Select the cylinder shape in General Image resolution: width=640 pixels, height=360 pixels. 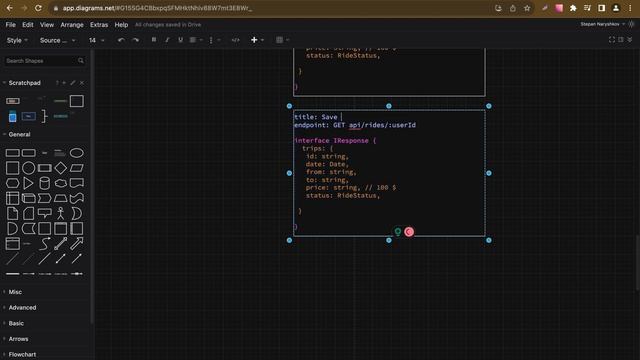(44, 183)
